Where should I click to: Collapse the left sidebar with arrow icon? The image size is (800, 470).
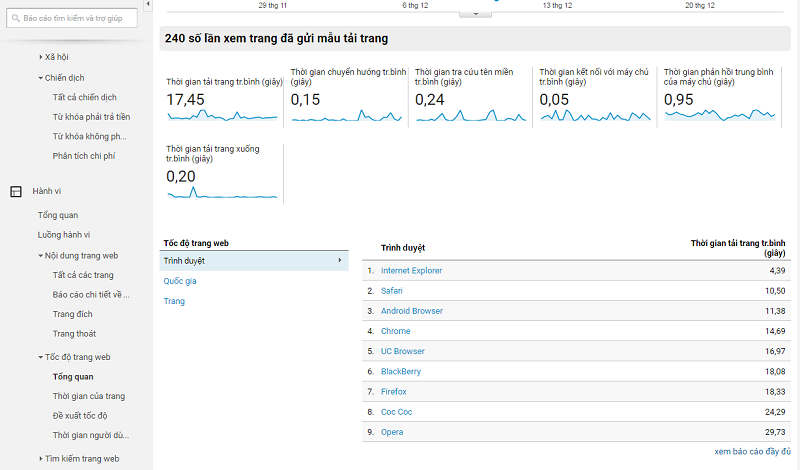148,5
